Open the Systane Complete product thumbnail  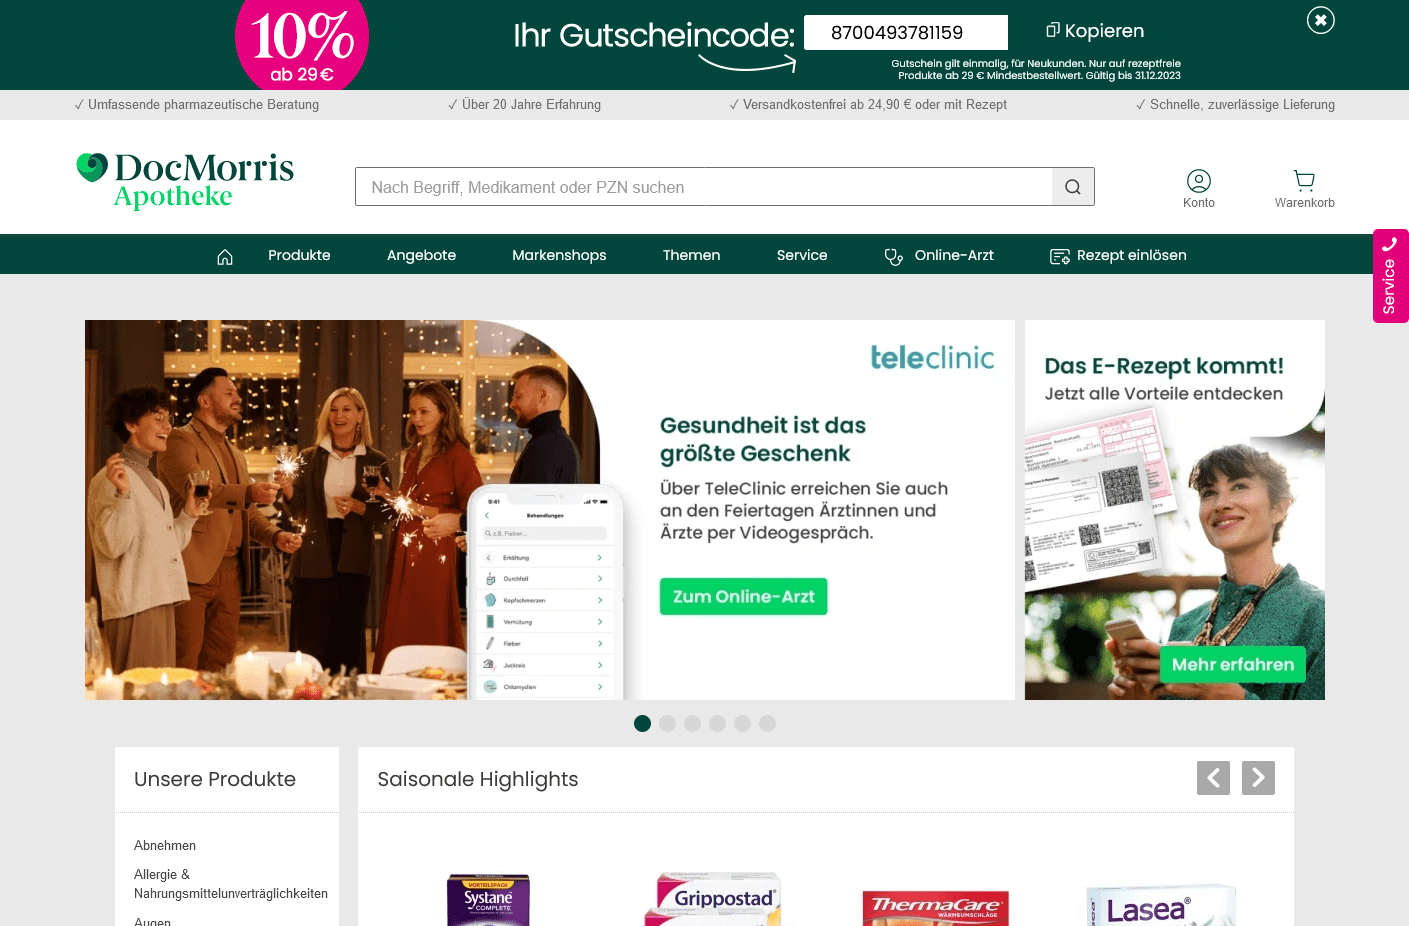[x=488, y=900]
